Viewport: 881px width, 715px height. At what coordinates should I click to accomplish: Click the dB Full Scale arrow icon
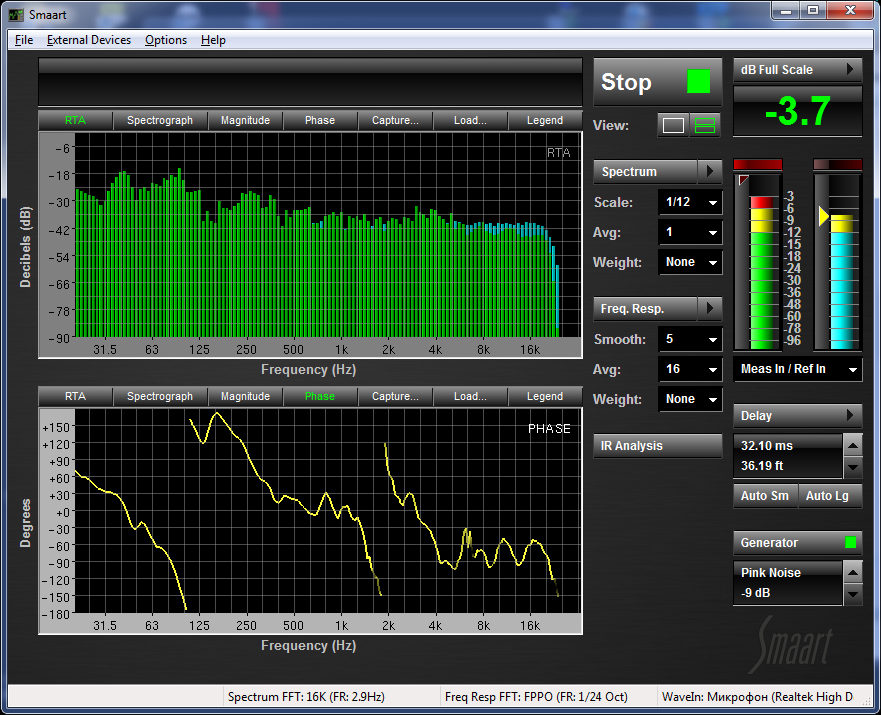click(850, 70)
